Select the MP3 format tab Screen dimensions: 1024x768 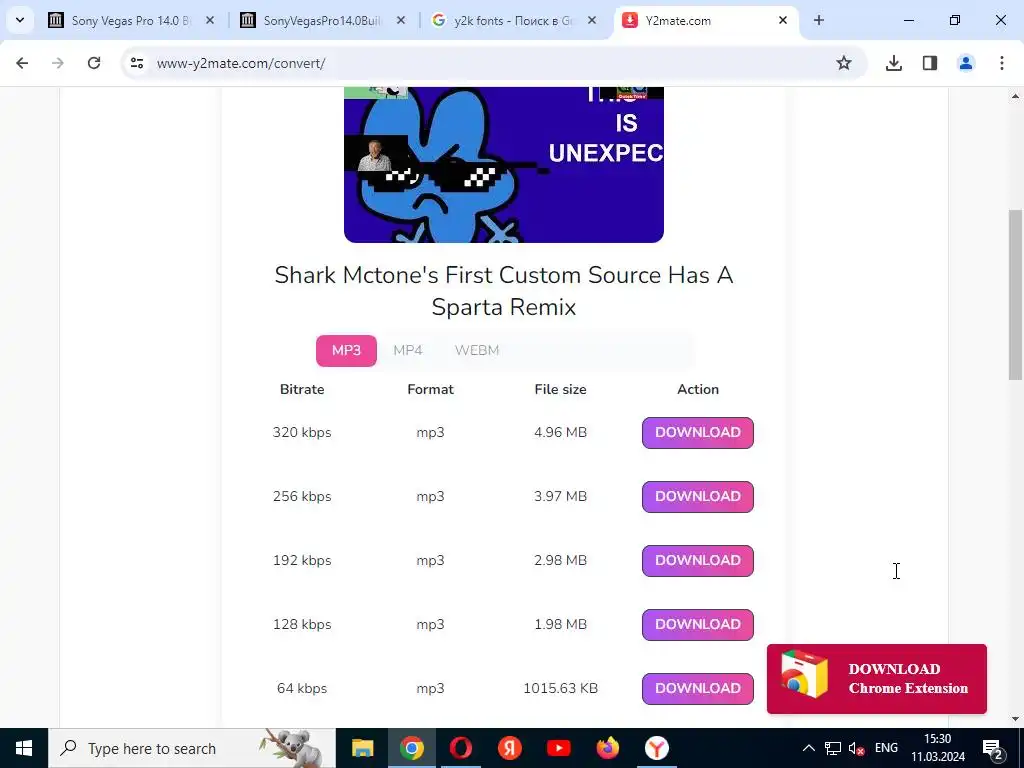(346, 351)
